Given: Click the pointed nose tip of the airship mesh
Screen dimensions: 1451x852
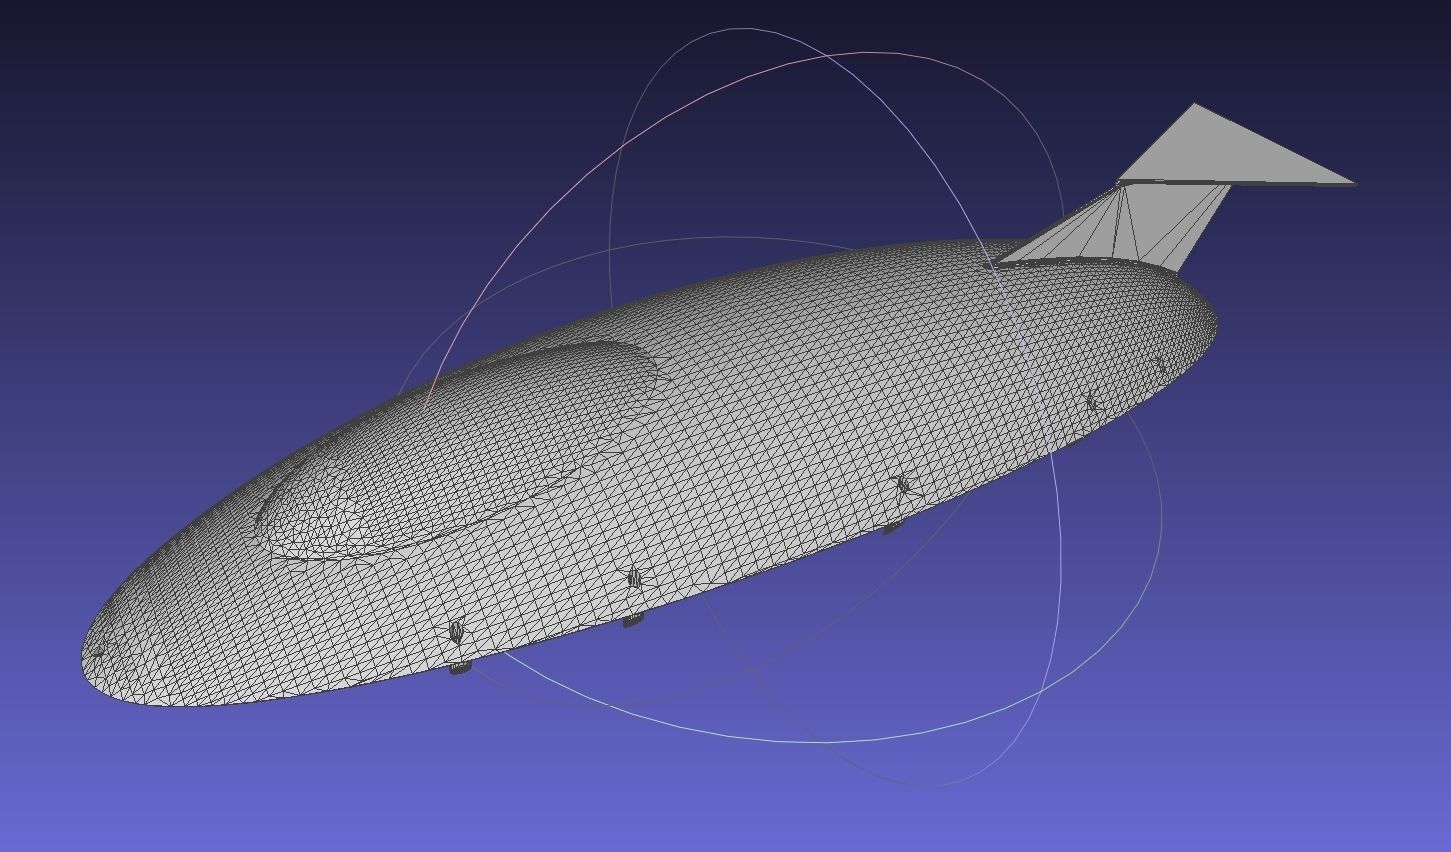Looking at the screenshot, I should (x=97, y=653).
